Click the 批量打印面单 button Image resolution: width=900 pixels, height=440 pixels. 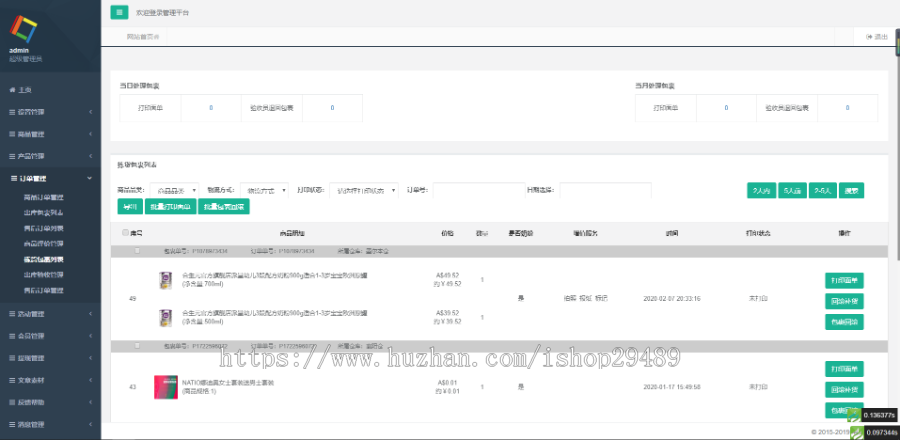point(170,207)
